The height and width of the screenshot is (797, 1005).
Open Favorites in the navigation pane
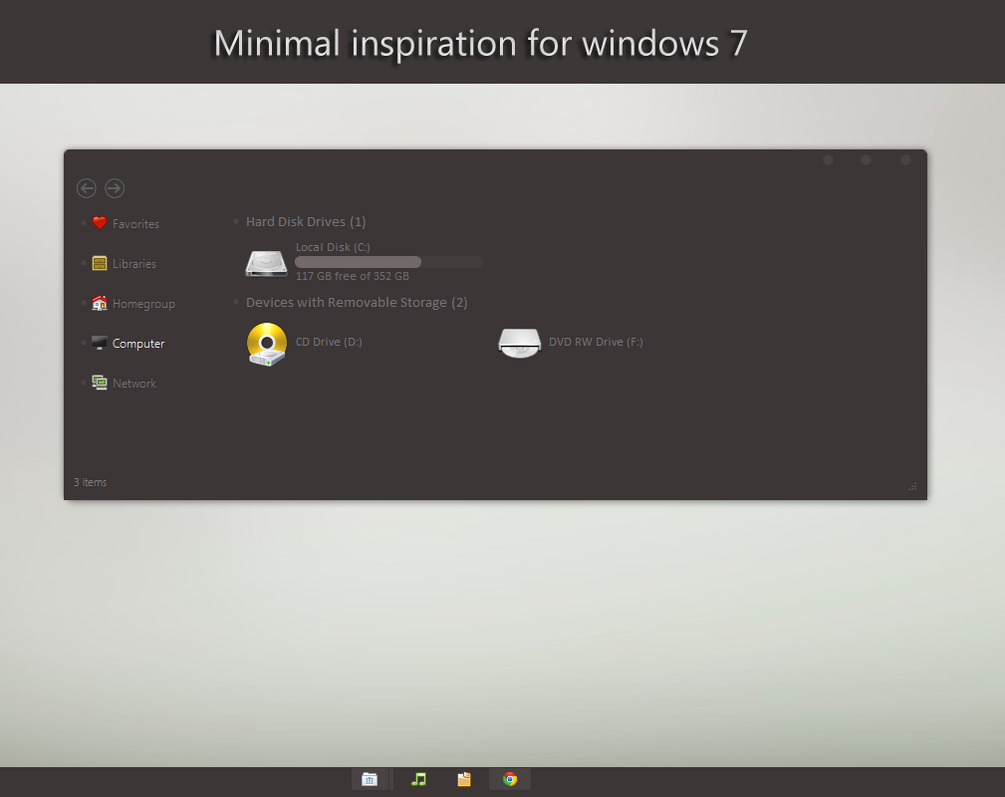[x=136, y=224]
